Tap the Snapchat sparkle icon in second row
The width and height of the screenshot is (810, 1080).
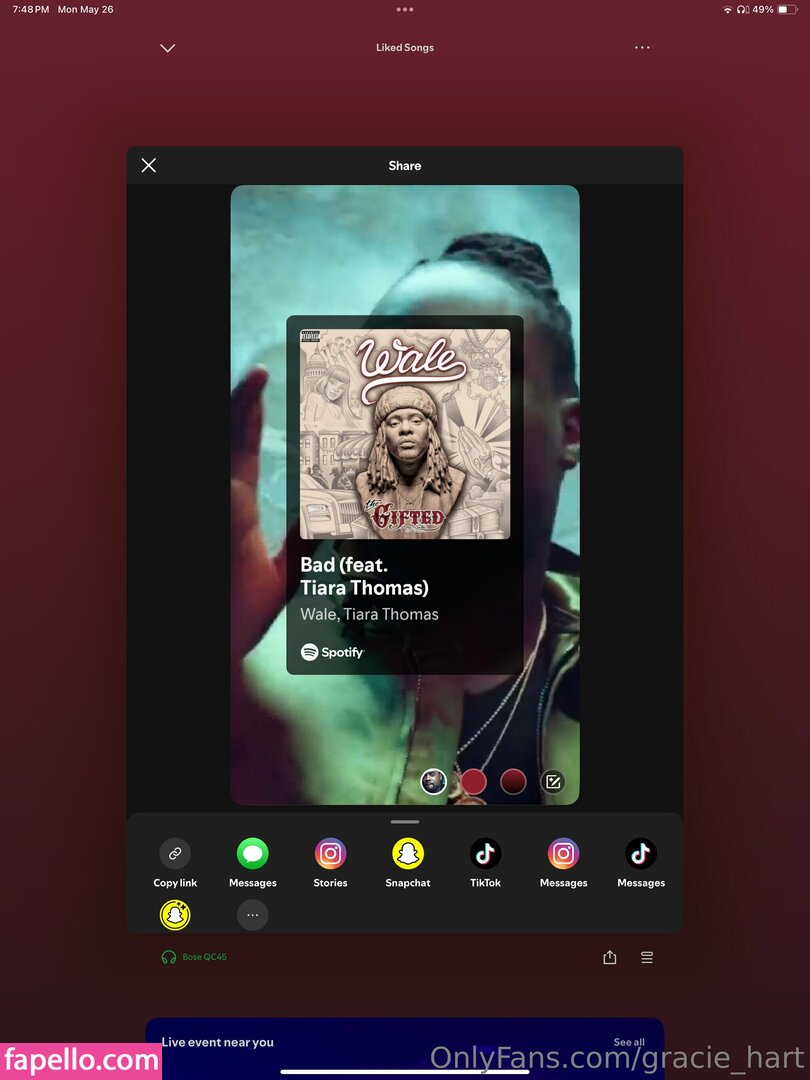click(175, 914)
